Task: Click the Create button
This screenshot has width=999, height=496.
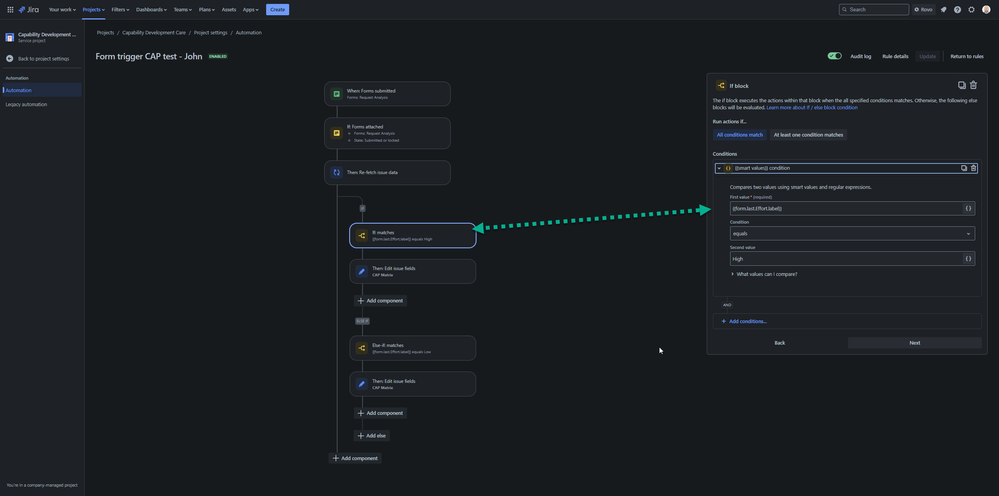Action: click(277, 10)
